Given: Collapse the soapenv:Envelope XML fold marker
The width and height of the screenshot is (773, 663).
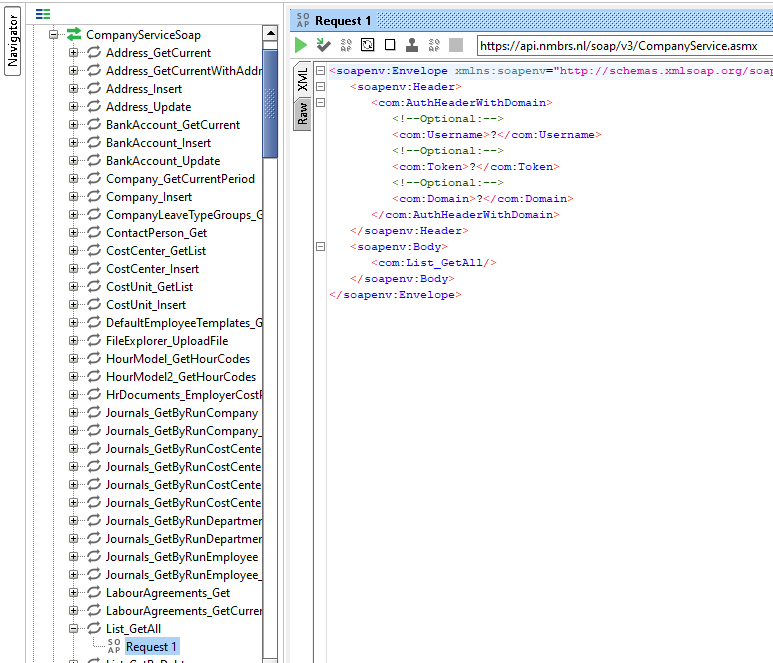Looking at the screenshot, I should [x=320, y=70].
